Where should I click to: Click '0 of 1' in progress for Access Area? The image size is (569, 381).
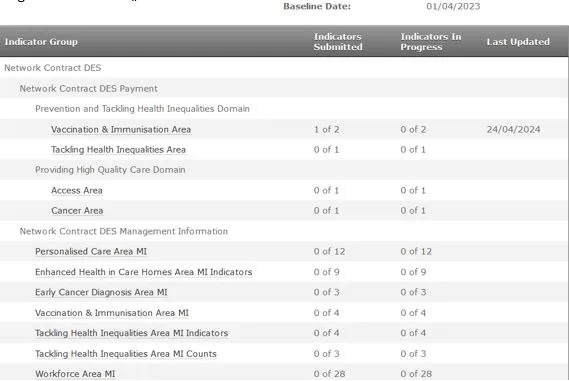point(413,190)
